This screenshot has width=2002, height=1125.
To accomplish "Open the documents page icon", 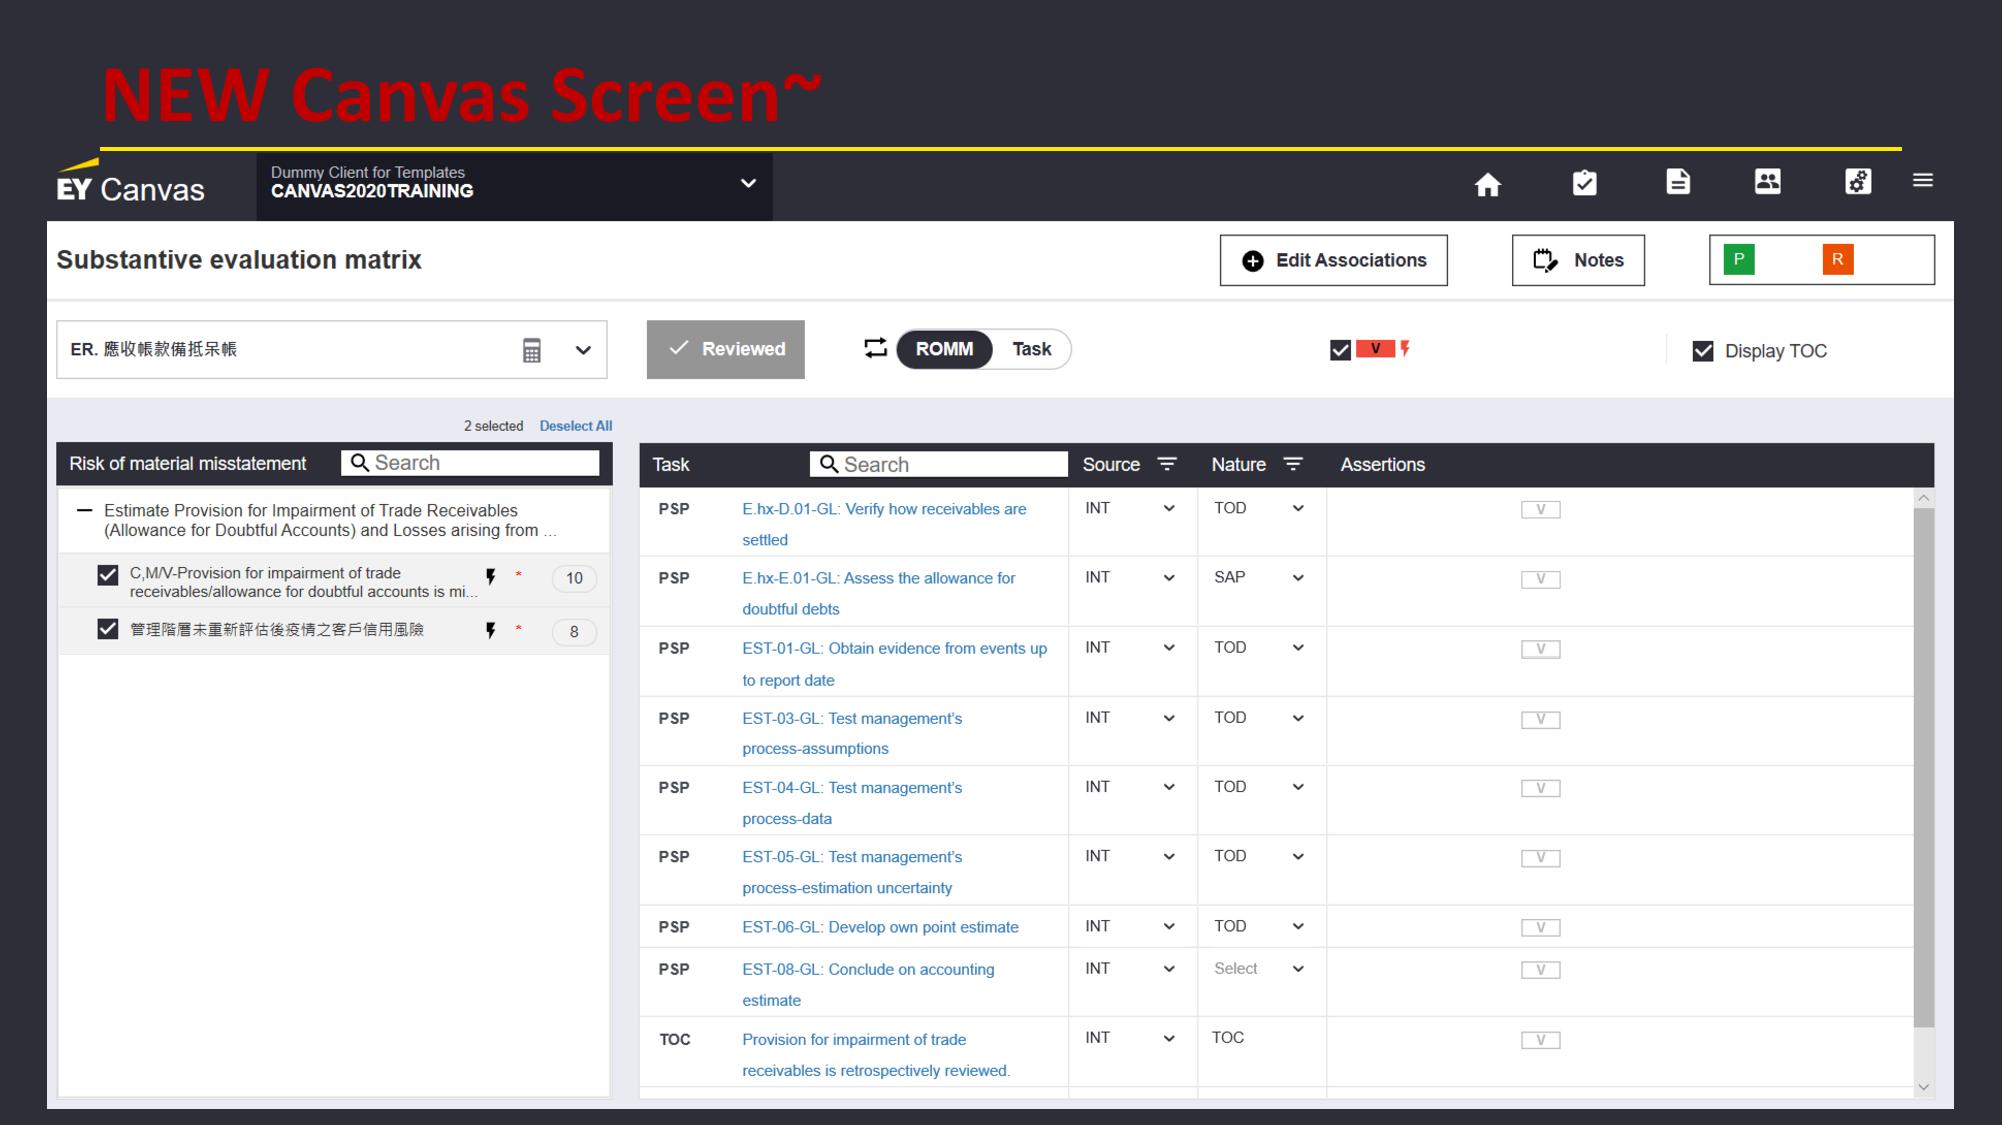I will (x=1678, y=182).
